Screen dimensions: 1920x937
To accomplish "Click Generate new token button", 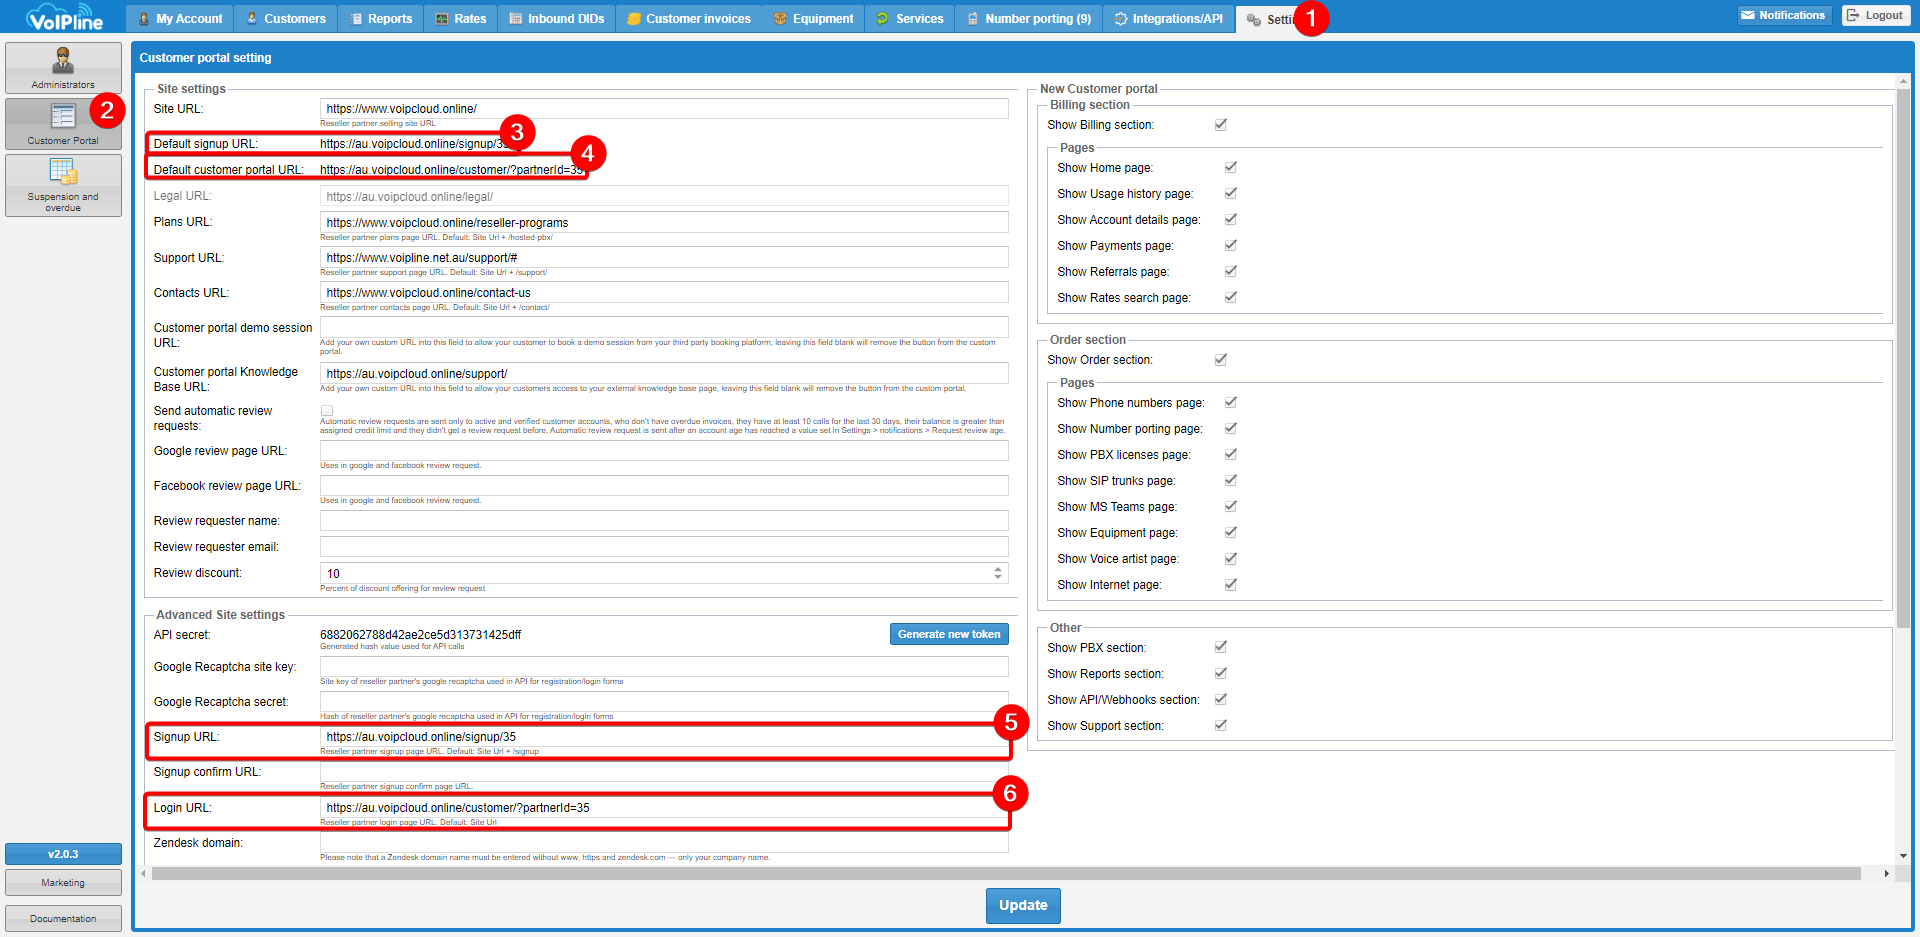I will pyautogui.click(x=949, y=634).
